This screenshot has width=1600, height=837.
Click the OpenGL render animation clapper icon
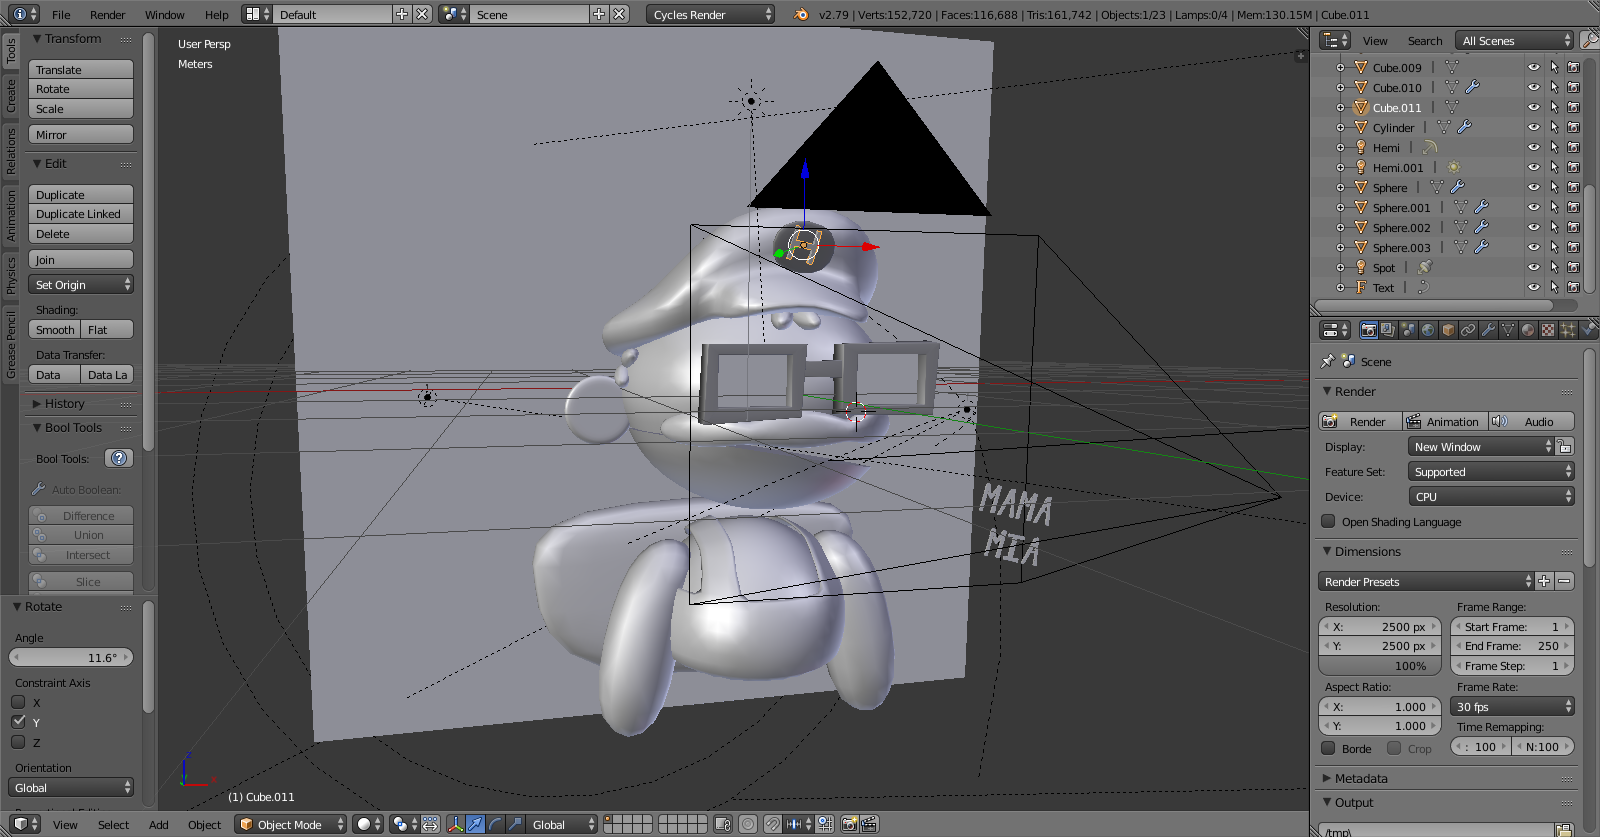869,824
